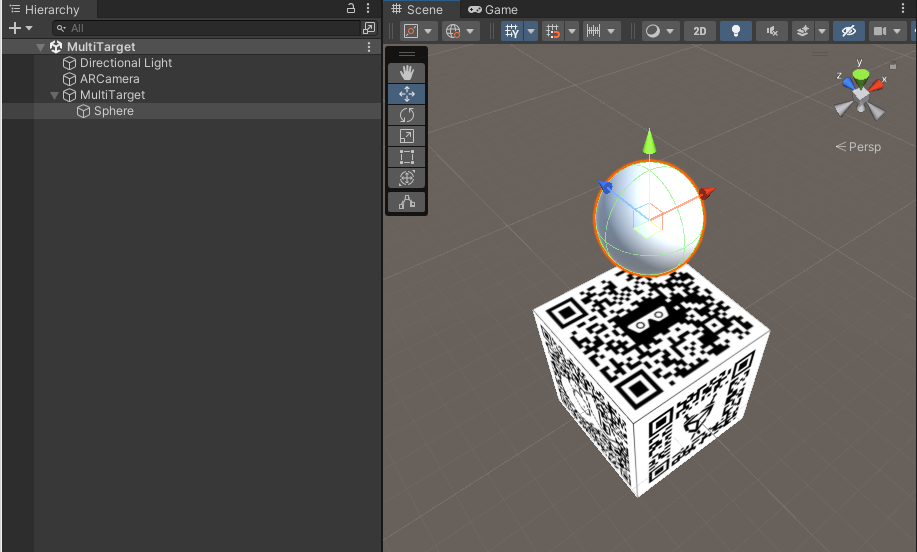
Task: Open the scene camera dropdown arrow
Action: (897, 31)
